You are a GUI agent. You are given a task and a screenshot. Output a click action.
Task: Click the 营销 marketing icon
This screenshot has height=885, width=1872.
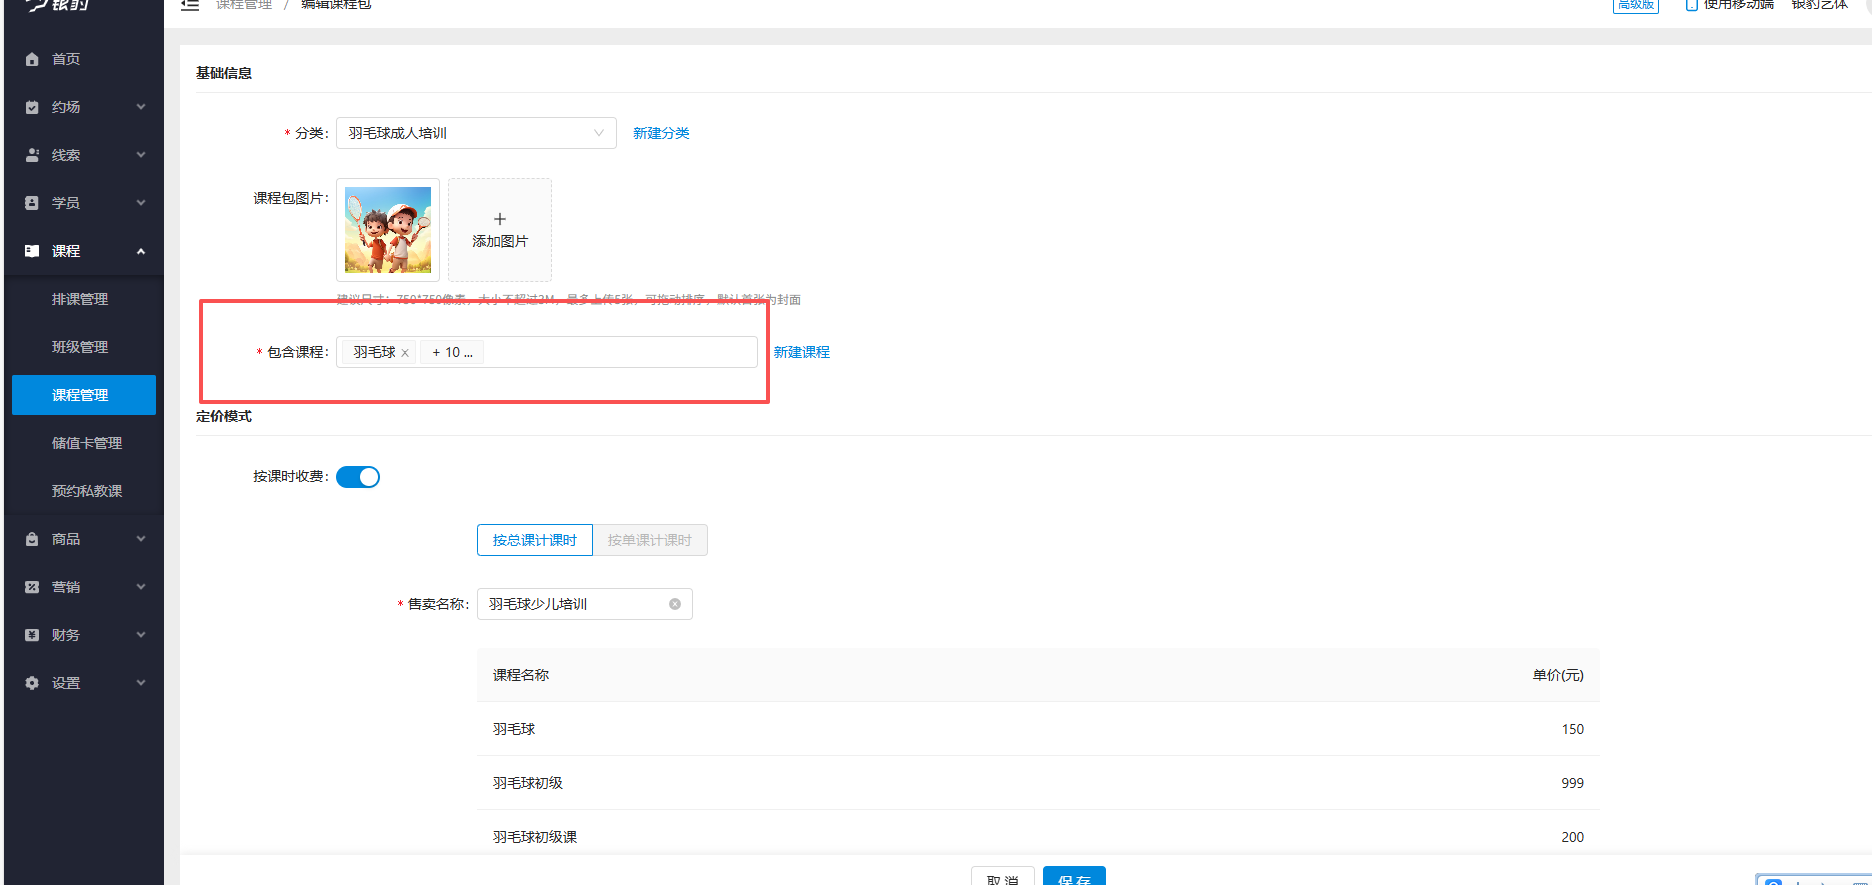click(32, 587)
